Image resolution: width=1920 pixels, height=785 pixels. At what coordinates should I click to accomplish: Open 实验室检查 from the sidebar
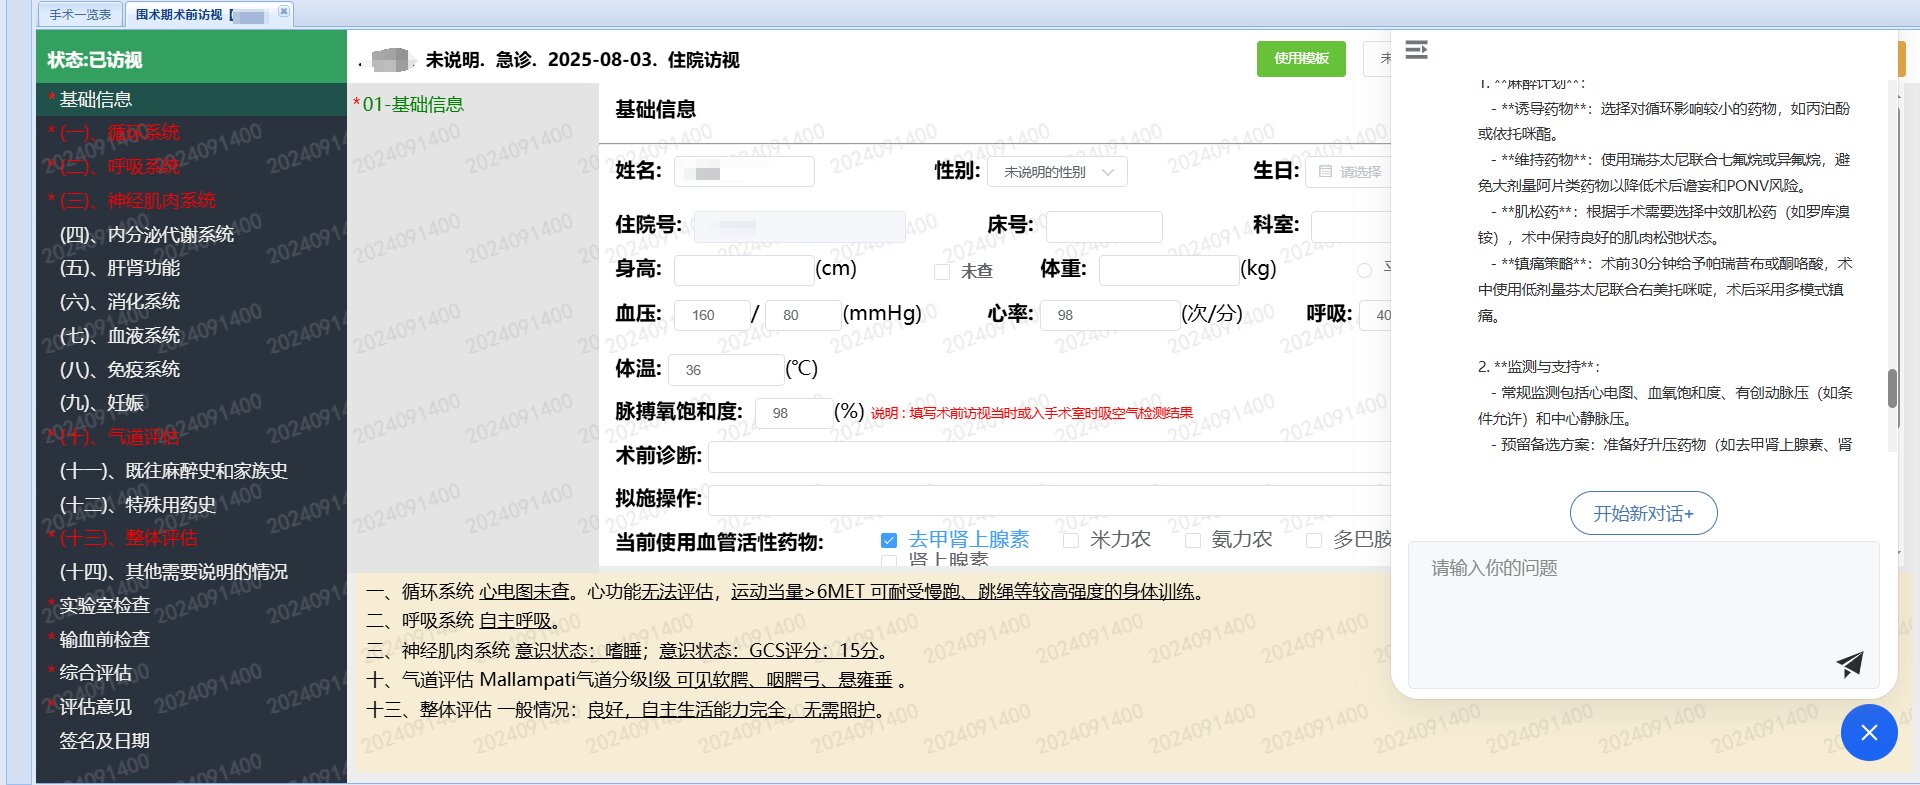104,605
